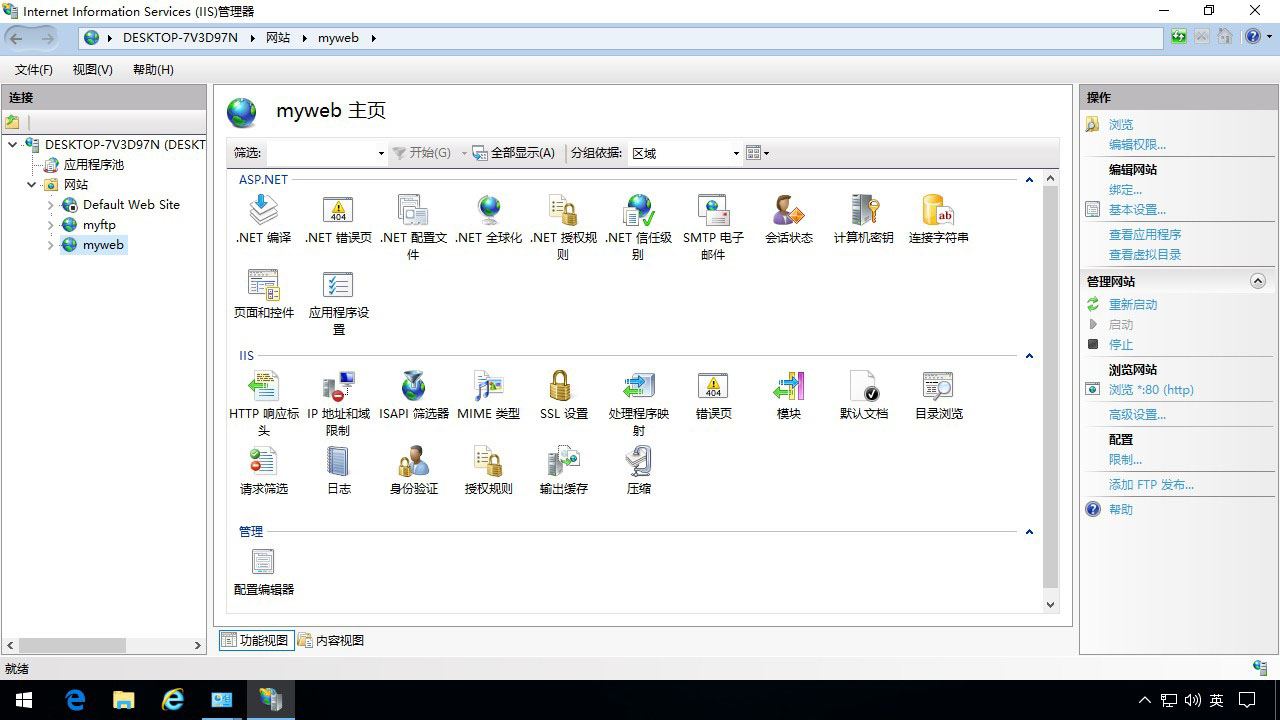Viewport: 1280px width, 720px height.
Task: Open File Explorer from the taskbar
Action: tap(124, 700)
